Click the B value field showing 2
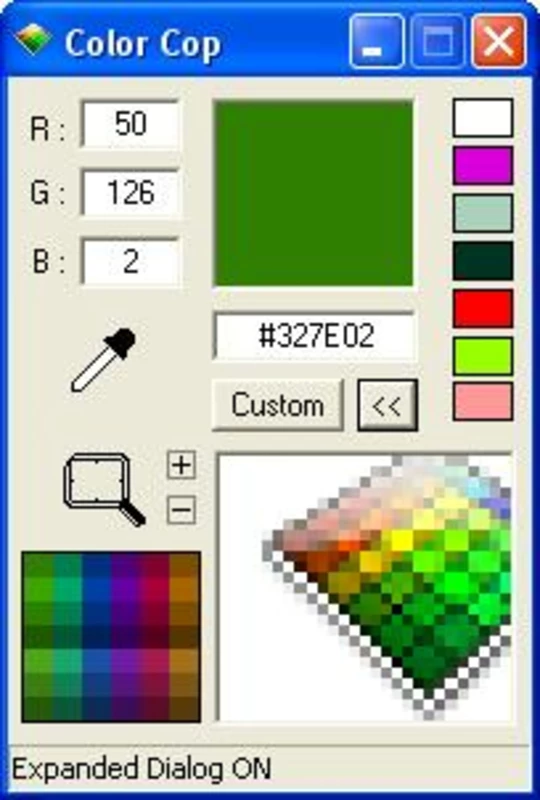This screenshot has width=540, height=800. [130, 262]
